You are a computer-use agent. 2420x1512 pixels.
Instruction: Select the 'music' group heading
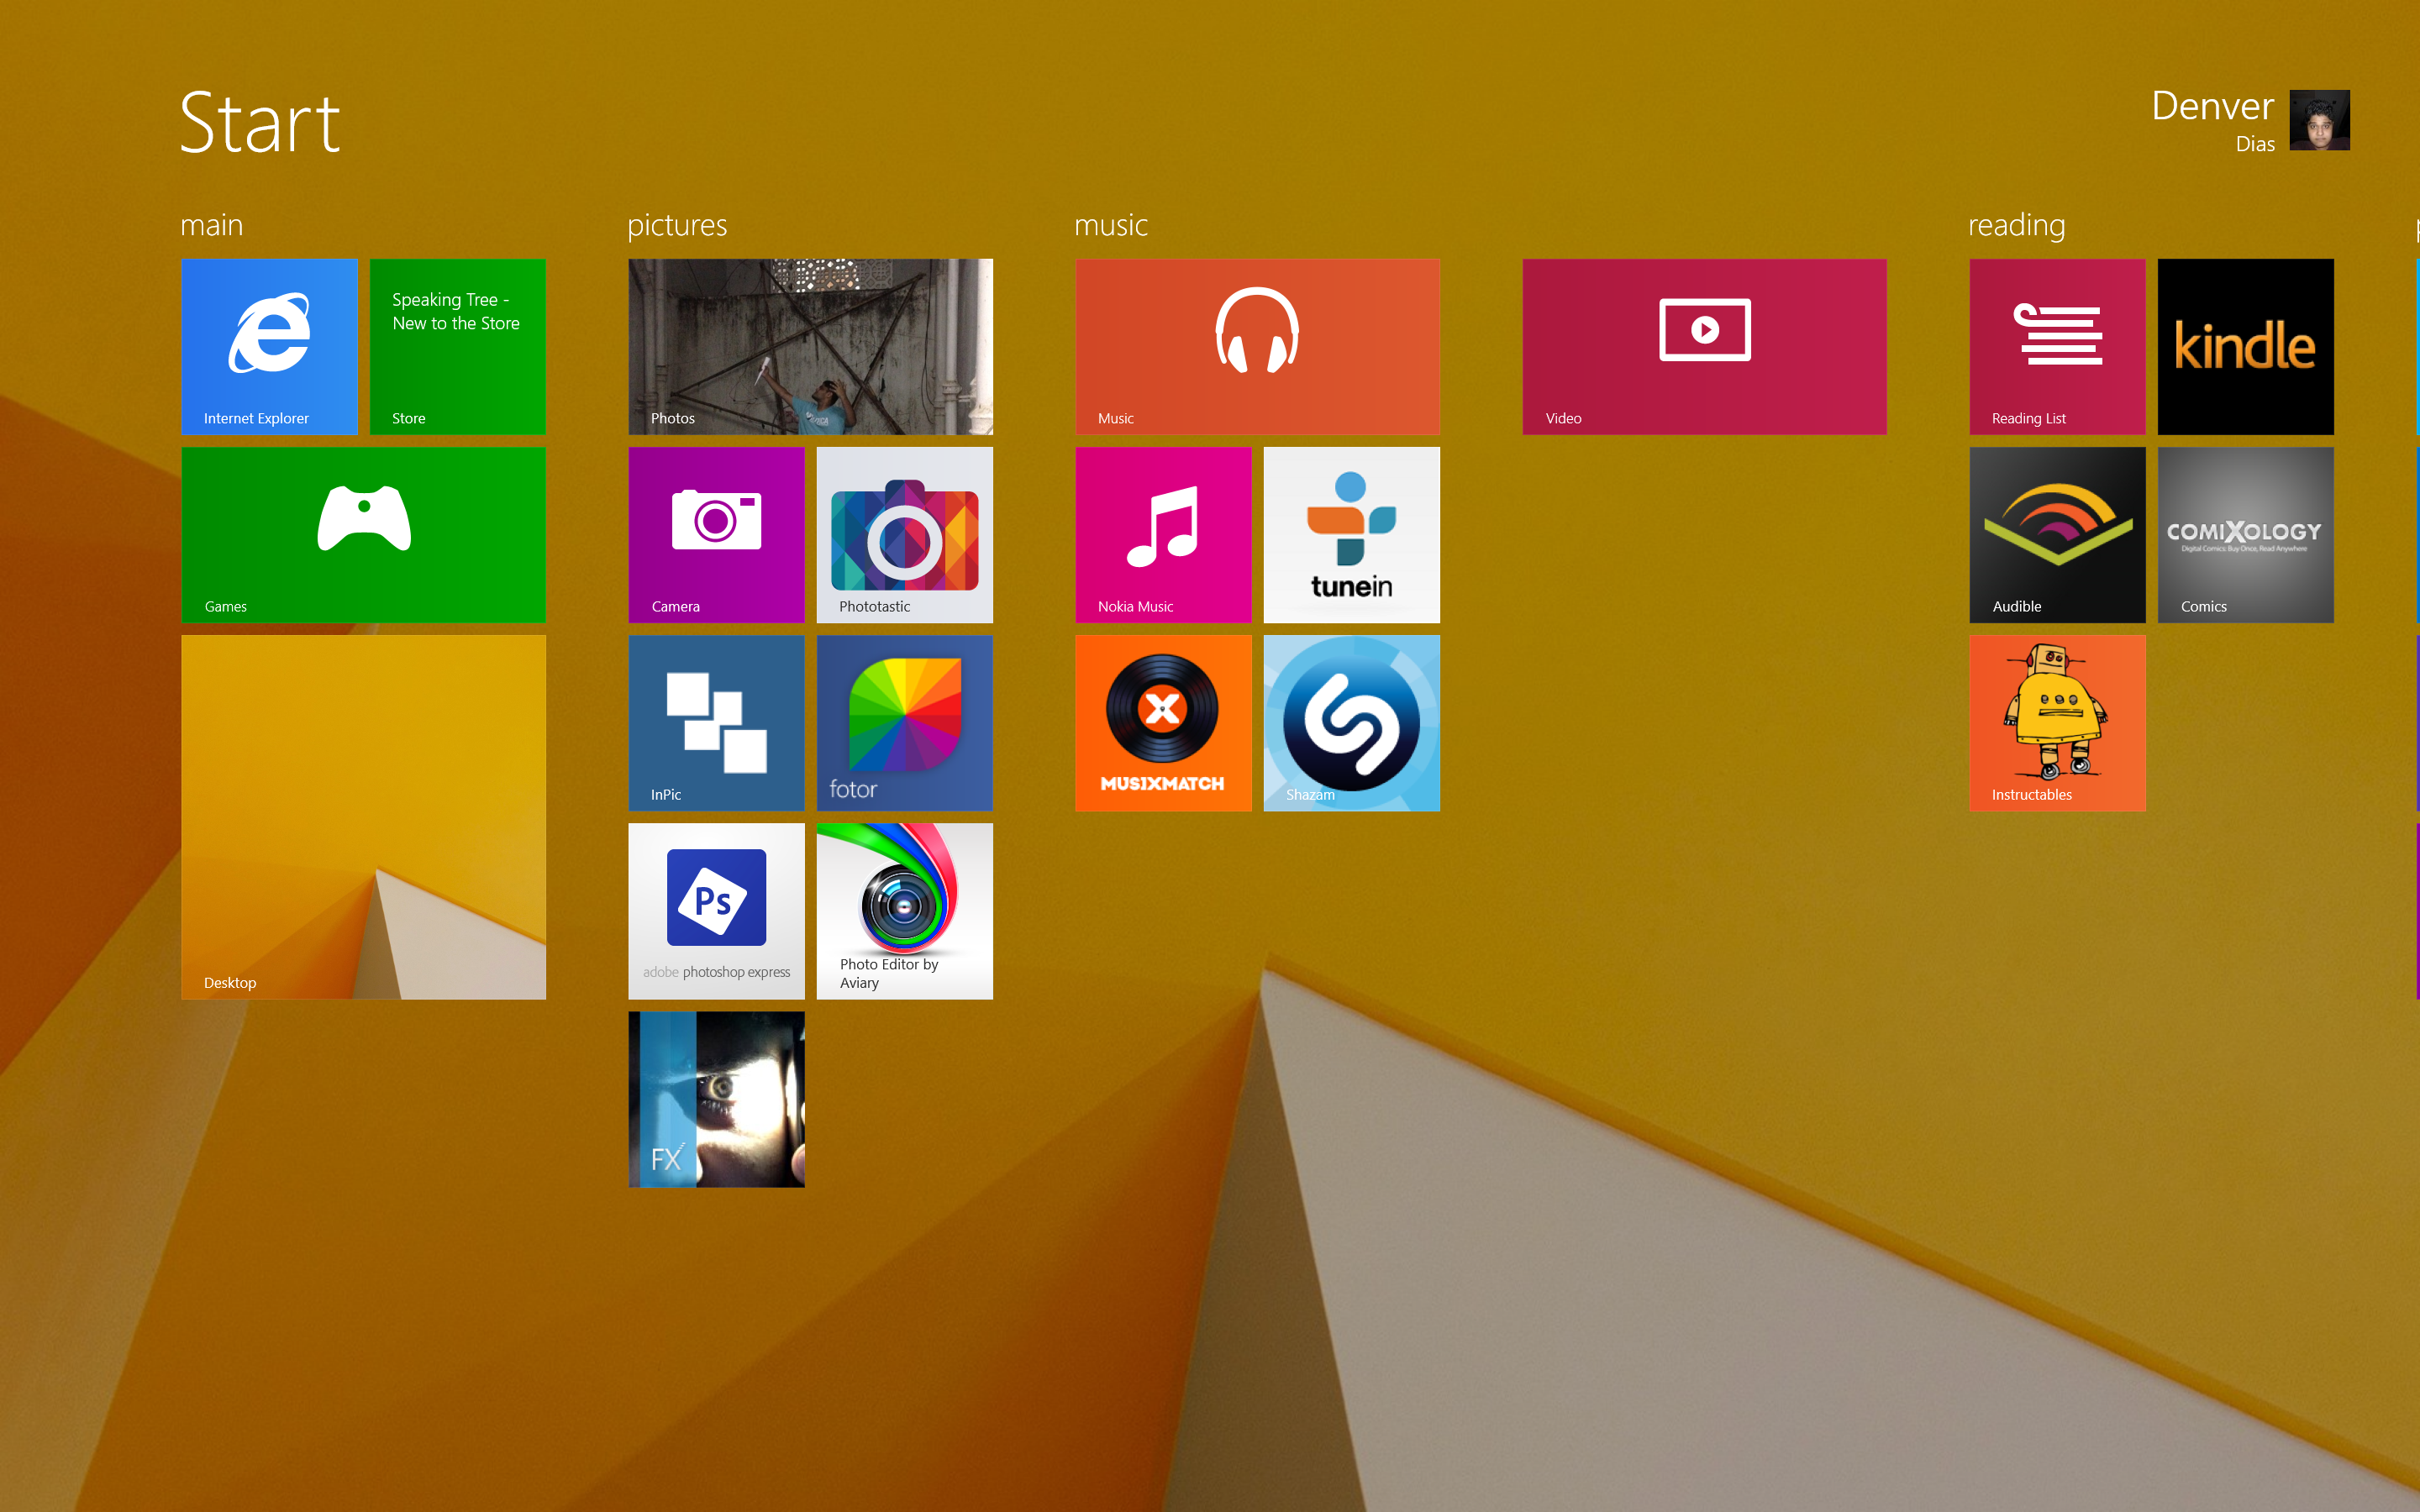click(x=1110, y=225)
